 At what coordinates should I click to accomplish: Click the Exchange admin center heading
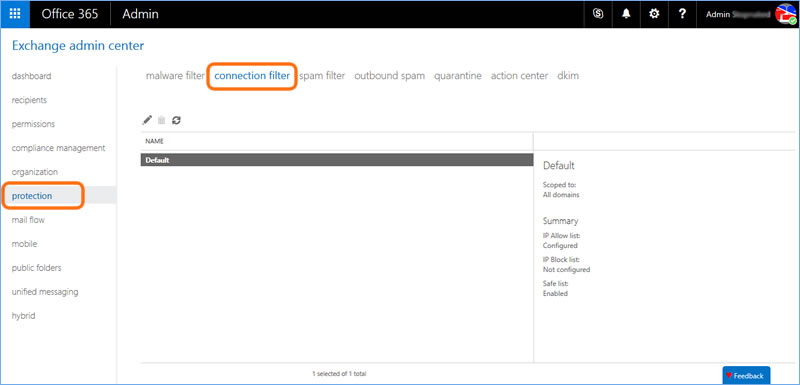click(78, 46)
